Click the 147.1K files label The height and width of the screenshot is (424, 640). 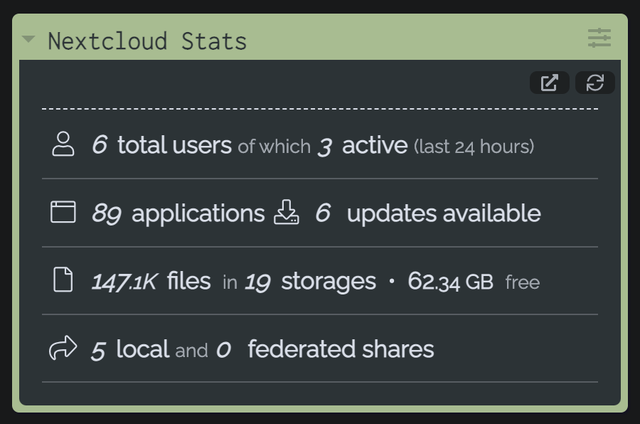pyautogui.click(x=151, y=281)
